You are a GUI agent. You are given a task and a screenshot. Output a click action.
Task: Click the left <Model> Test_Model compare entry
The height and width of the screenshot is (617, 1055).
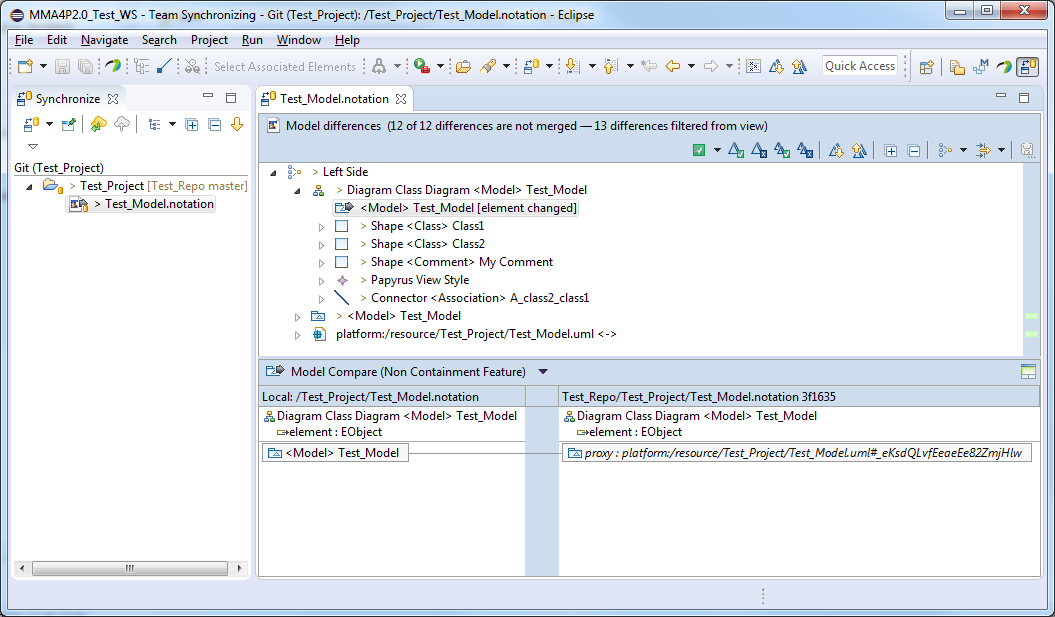(335, 453)
